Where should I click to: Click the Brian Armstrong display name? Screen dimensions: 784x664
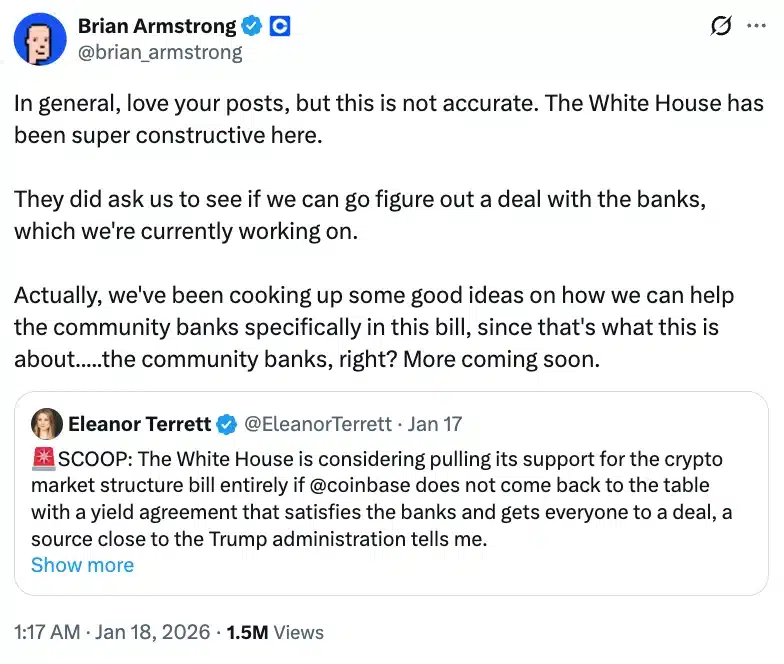[x=157, y=26]
